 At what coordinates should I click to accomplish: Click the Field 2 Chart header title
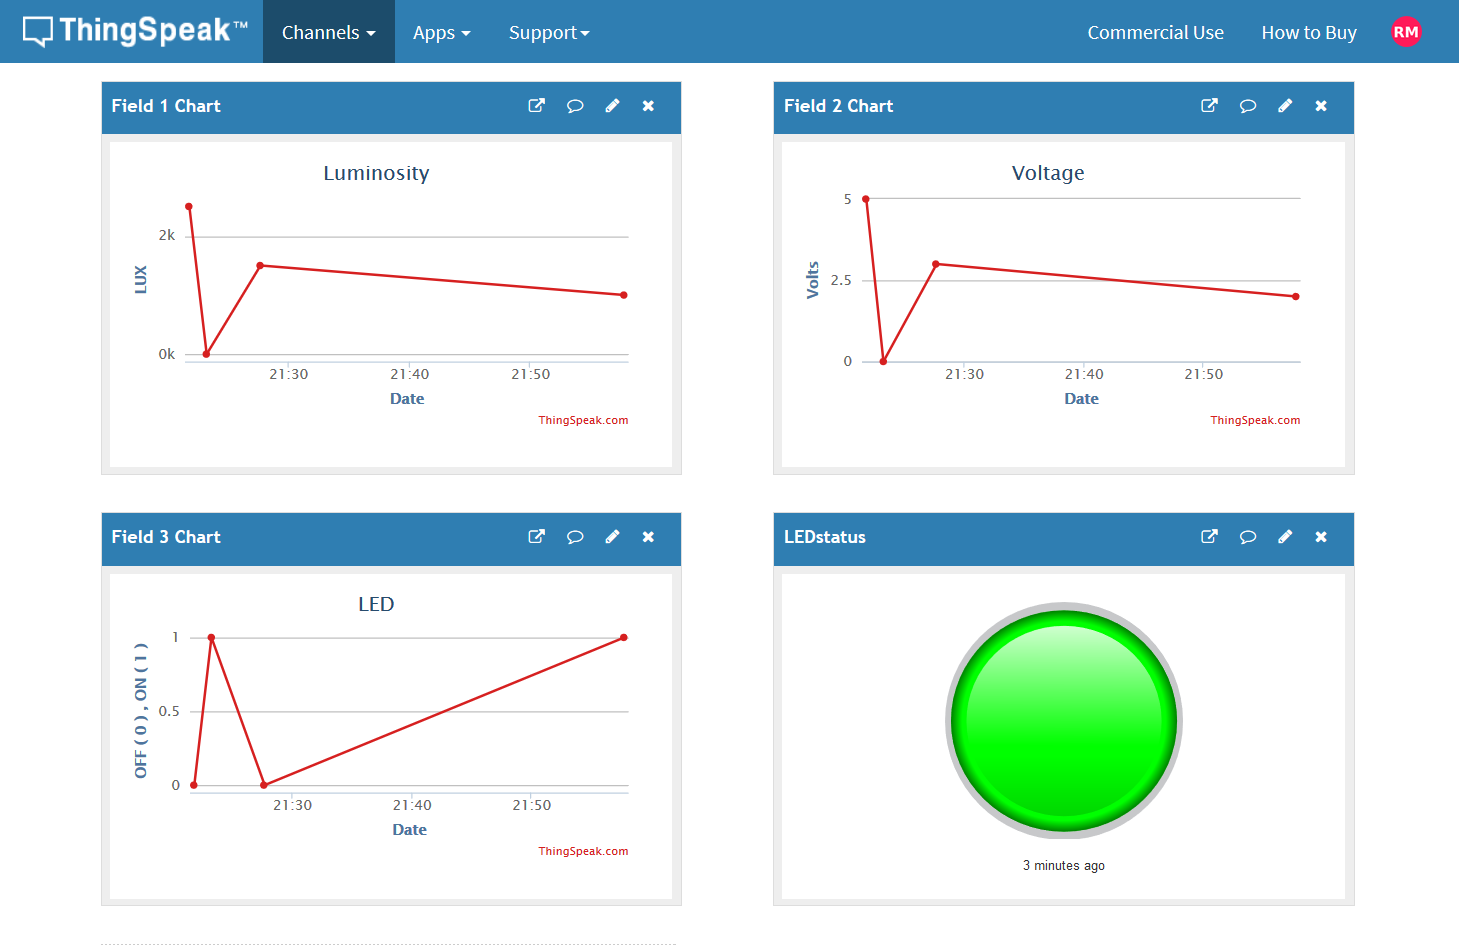pos(839,106)
